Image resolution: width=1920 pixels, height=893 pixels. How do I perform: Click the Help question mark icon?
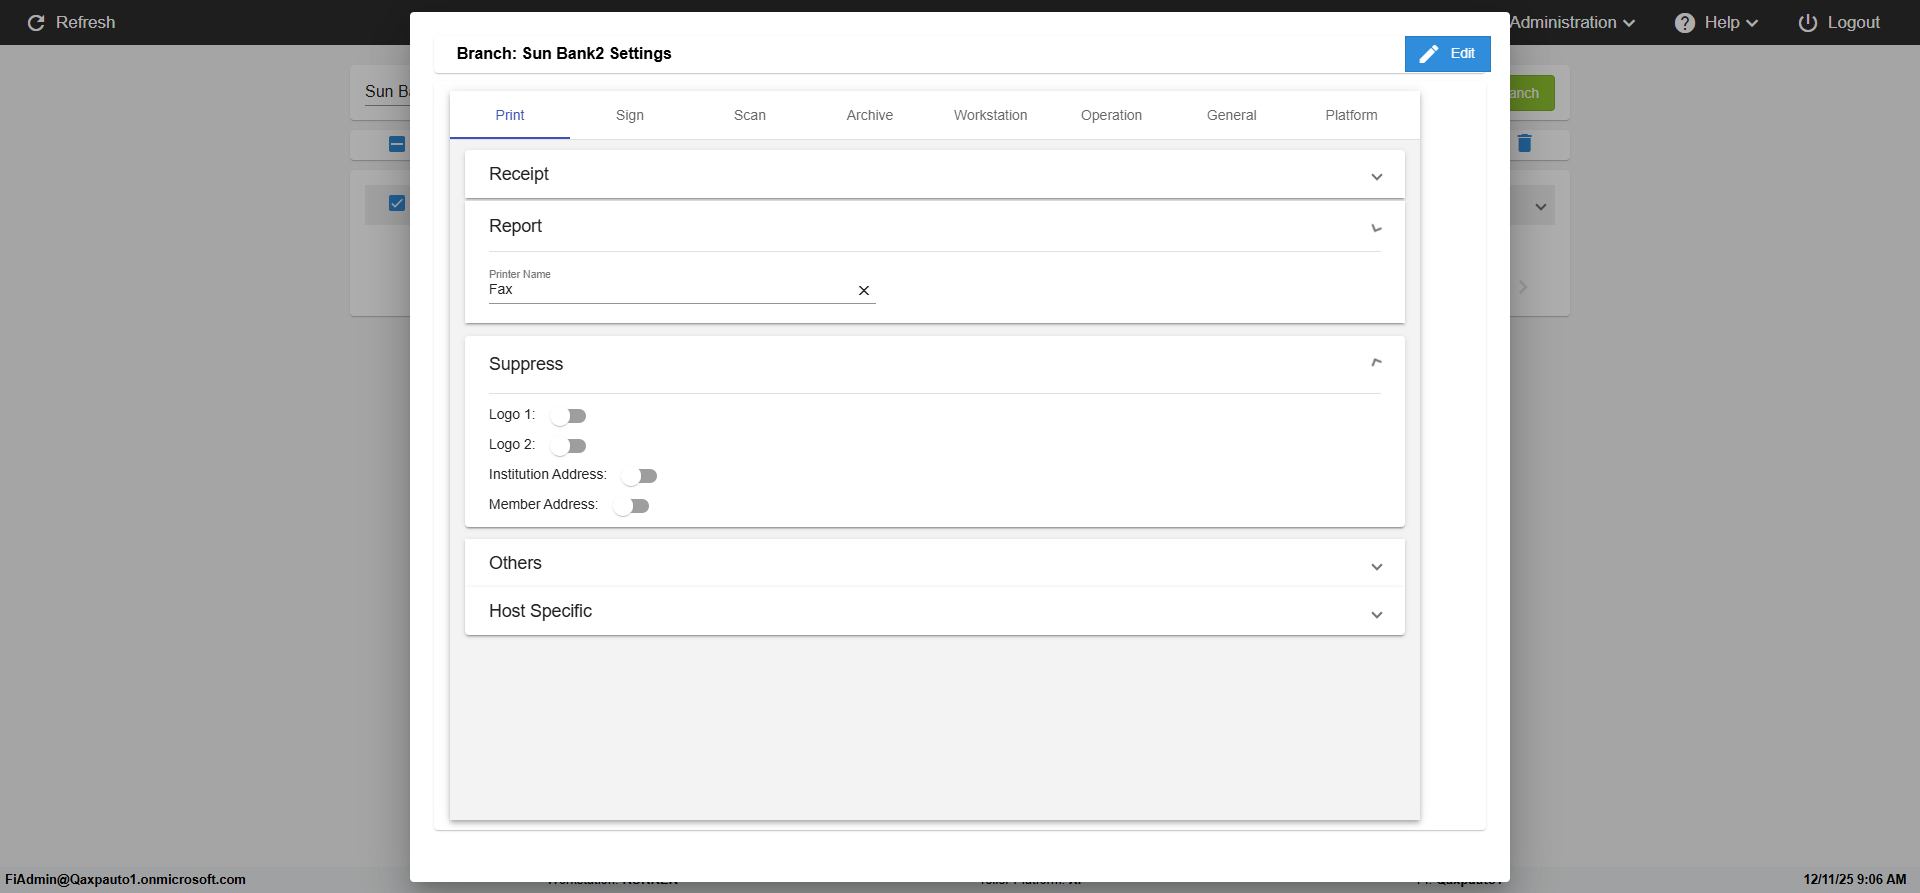pyautogui.click(x=1685, y=23)
